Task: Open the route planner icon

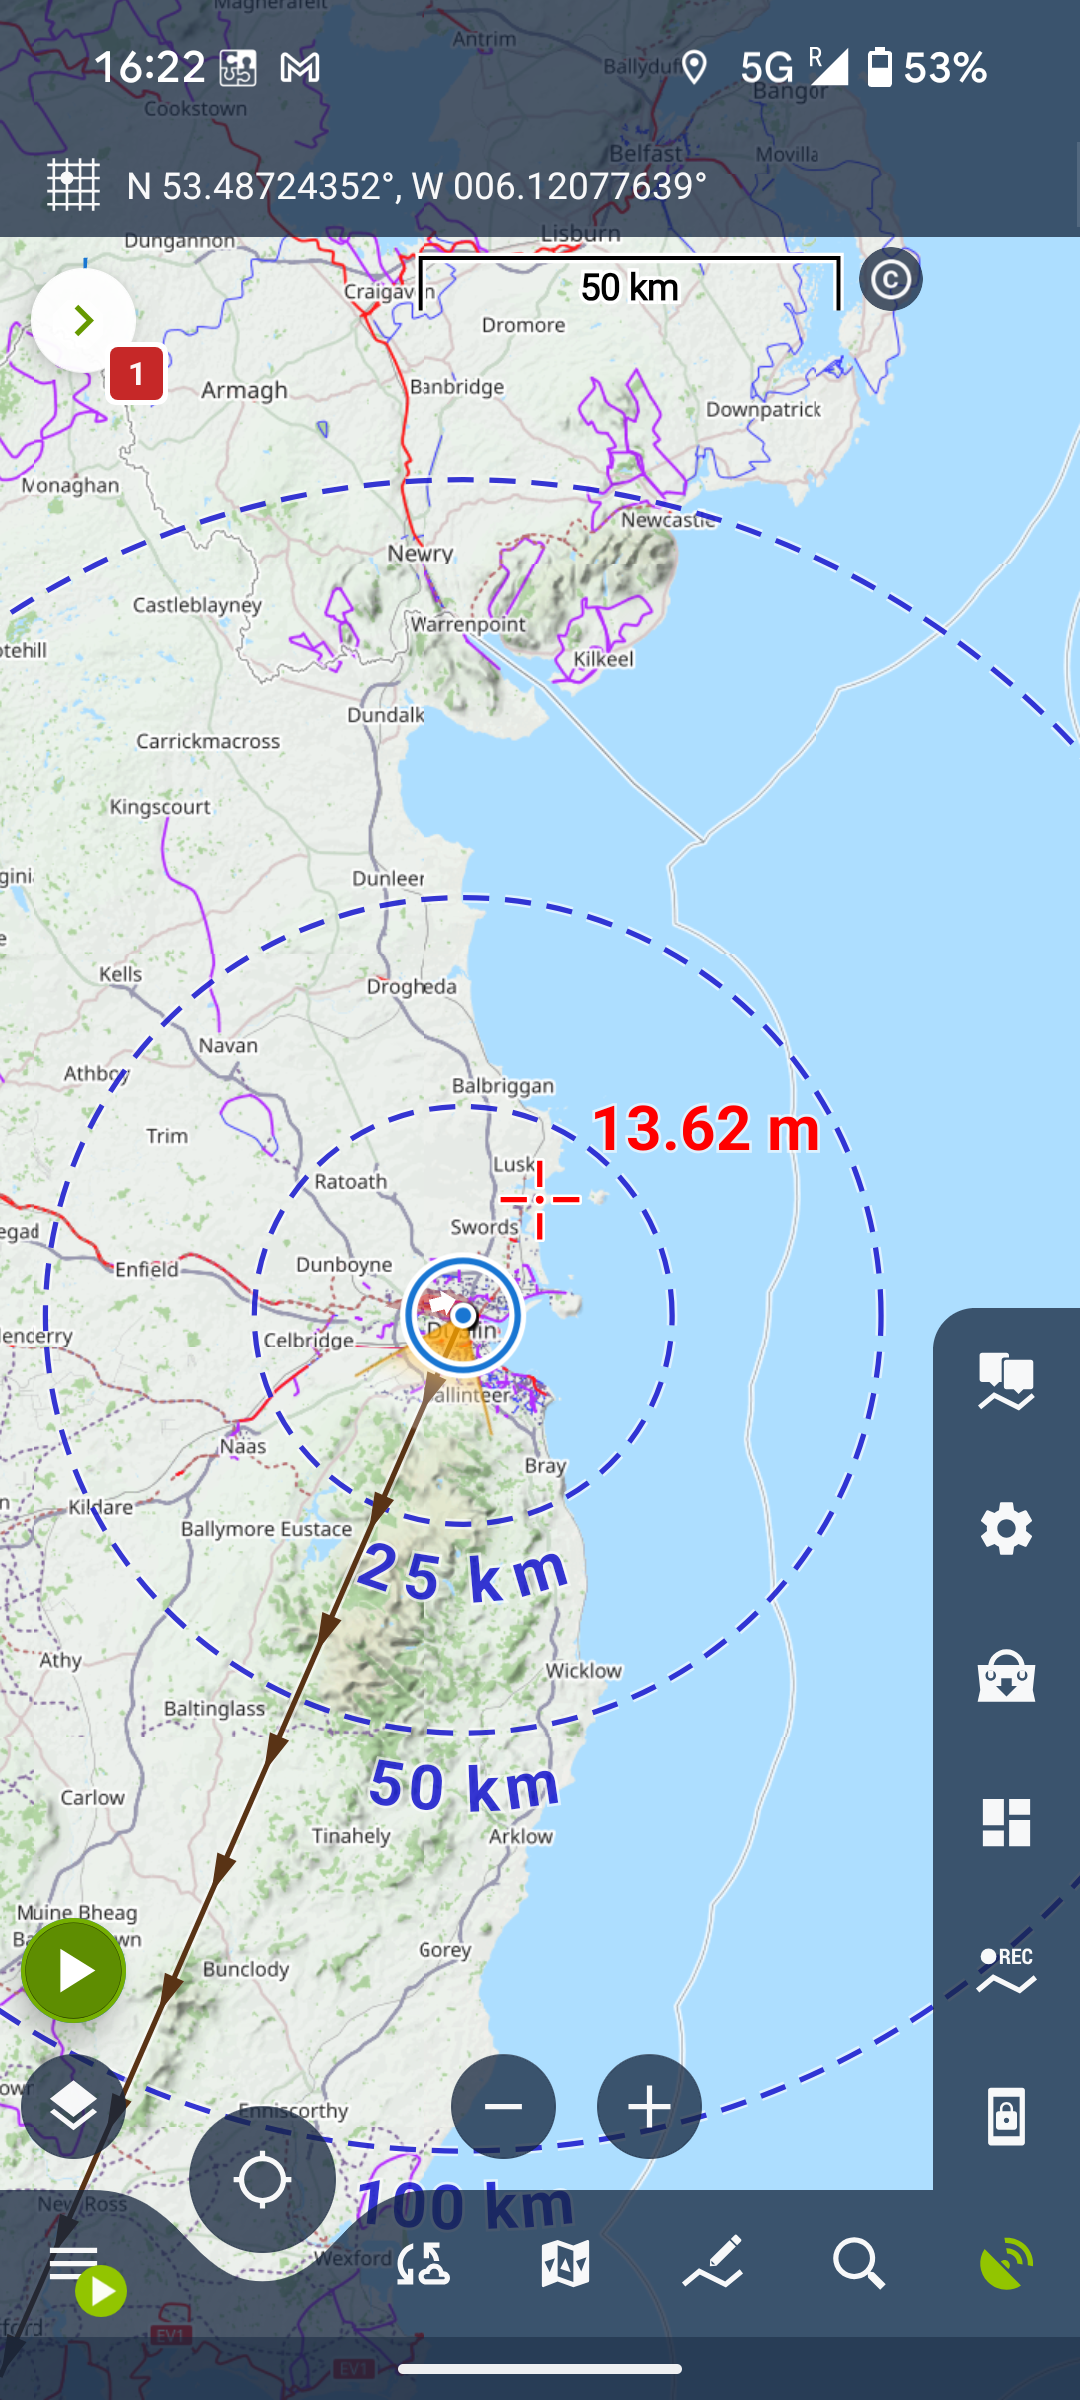Action: tap(422, 2264)
